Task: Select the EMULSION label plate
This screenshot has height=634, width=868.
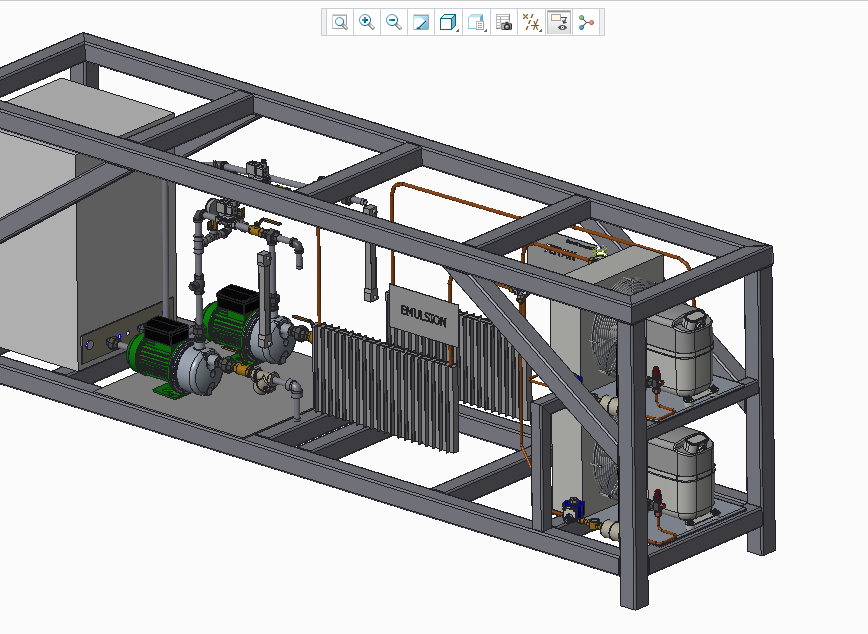Action: coord(423,312)
